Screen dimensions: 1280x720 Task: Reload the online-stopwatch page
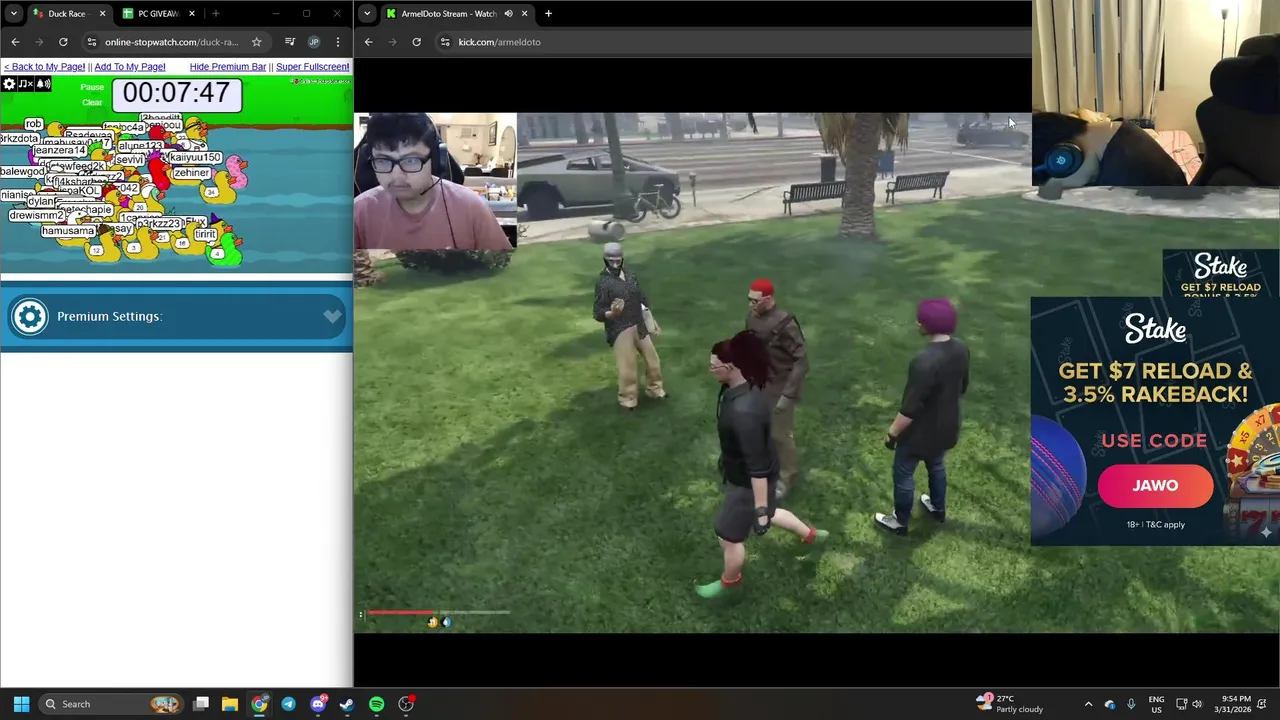click(x=63, y=42)
